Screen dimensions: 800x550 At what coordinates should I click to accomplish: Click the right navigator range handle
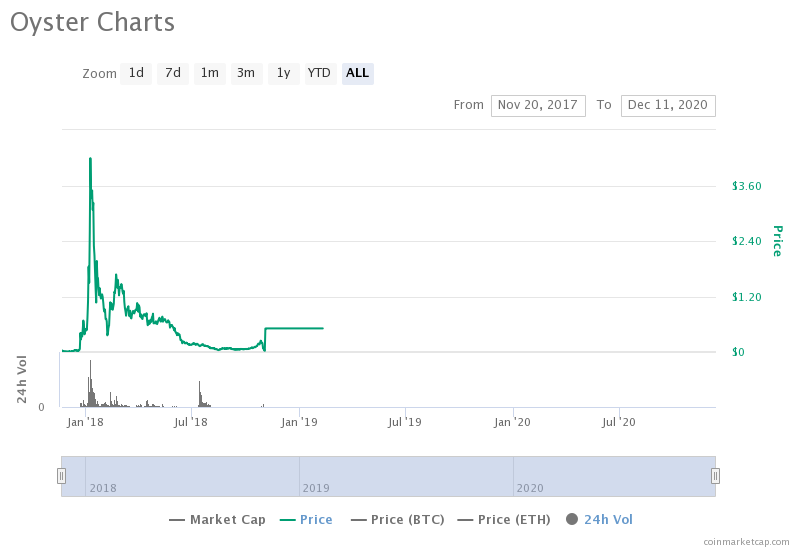715,476
